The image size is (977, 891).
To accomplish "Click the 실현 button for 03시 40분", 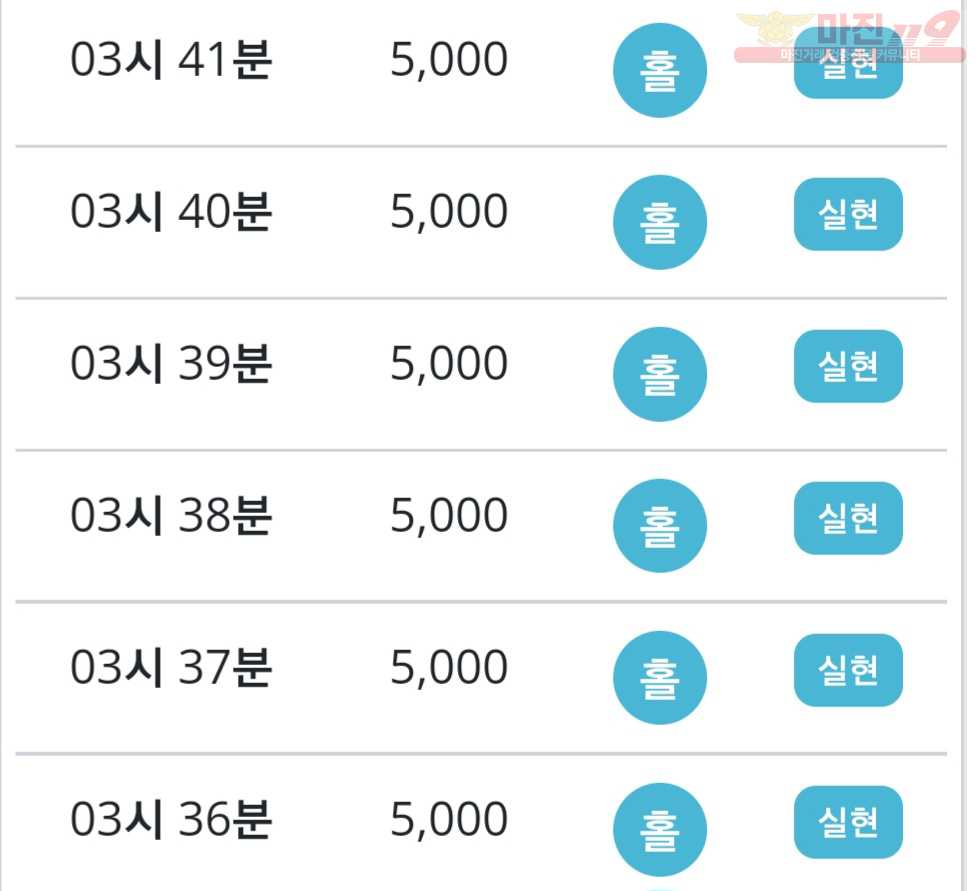I will 848,214.
